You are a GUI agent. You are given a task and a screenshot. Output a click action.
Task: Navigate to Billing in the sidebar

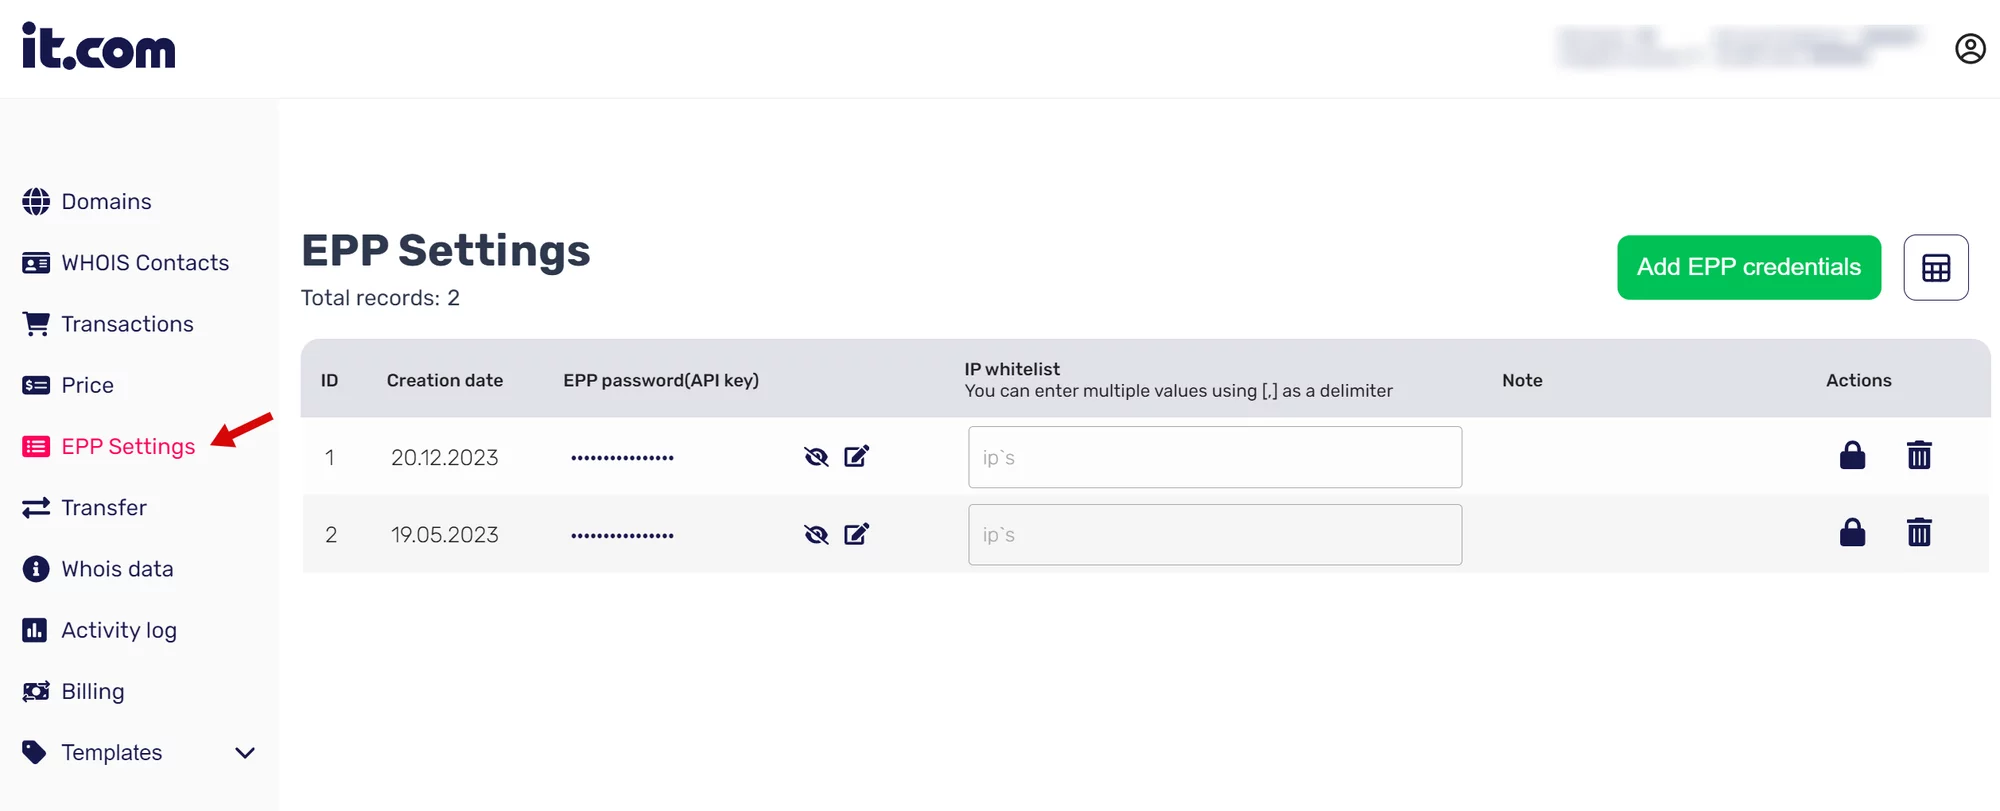pos(92,692)
